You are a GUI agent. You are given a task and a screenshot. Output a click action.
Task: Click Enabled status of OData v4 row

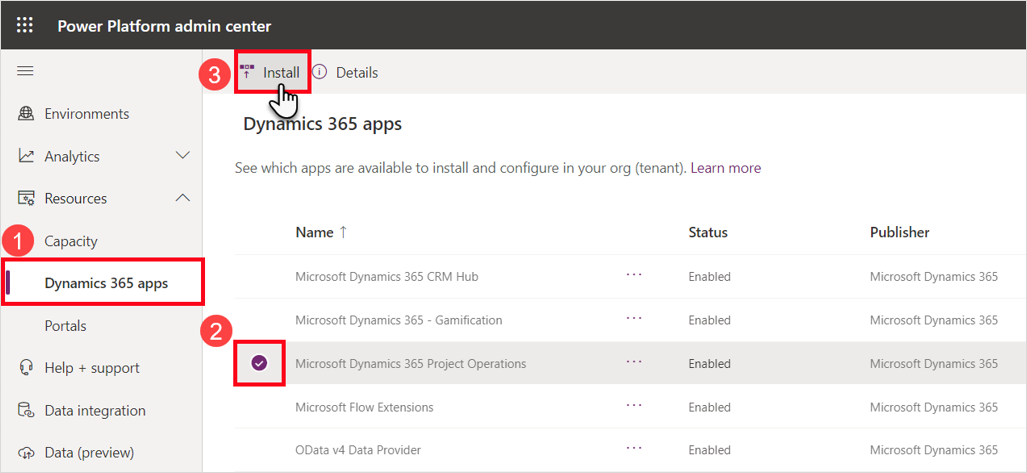pos(709,450)
